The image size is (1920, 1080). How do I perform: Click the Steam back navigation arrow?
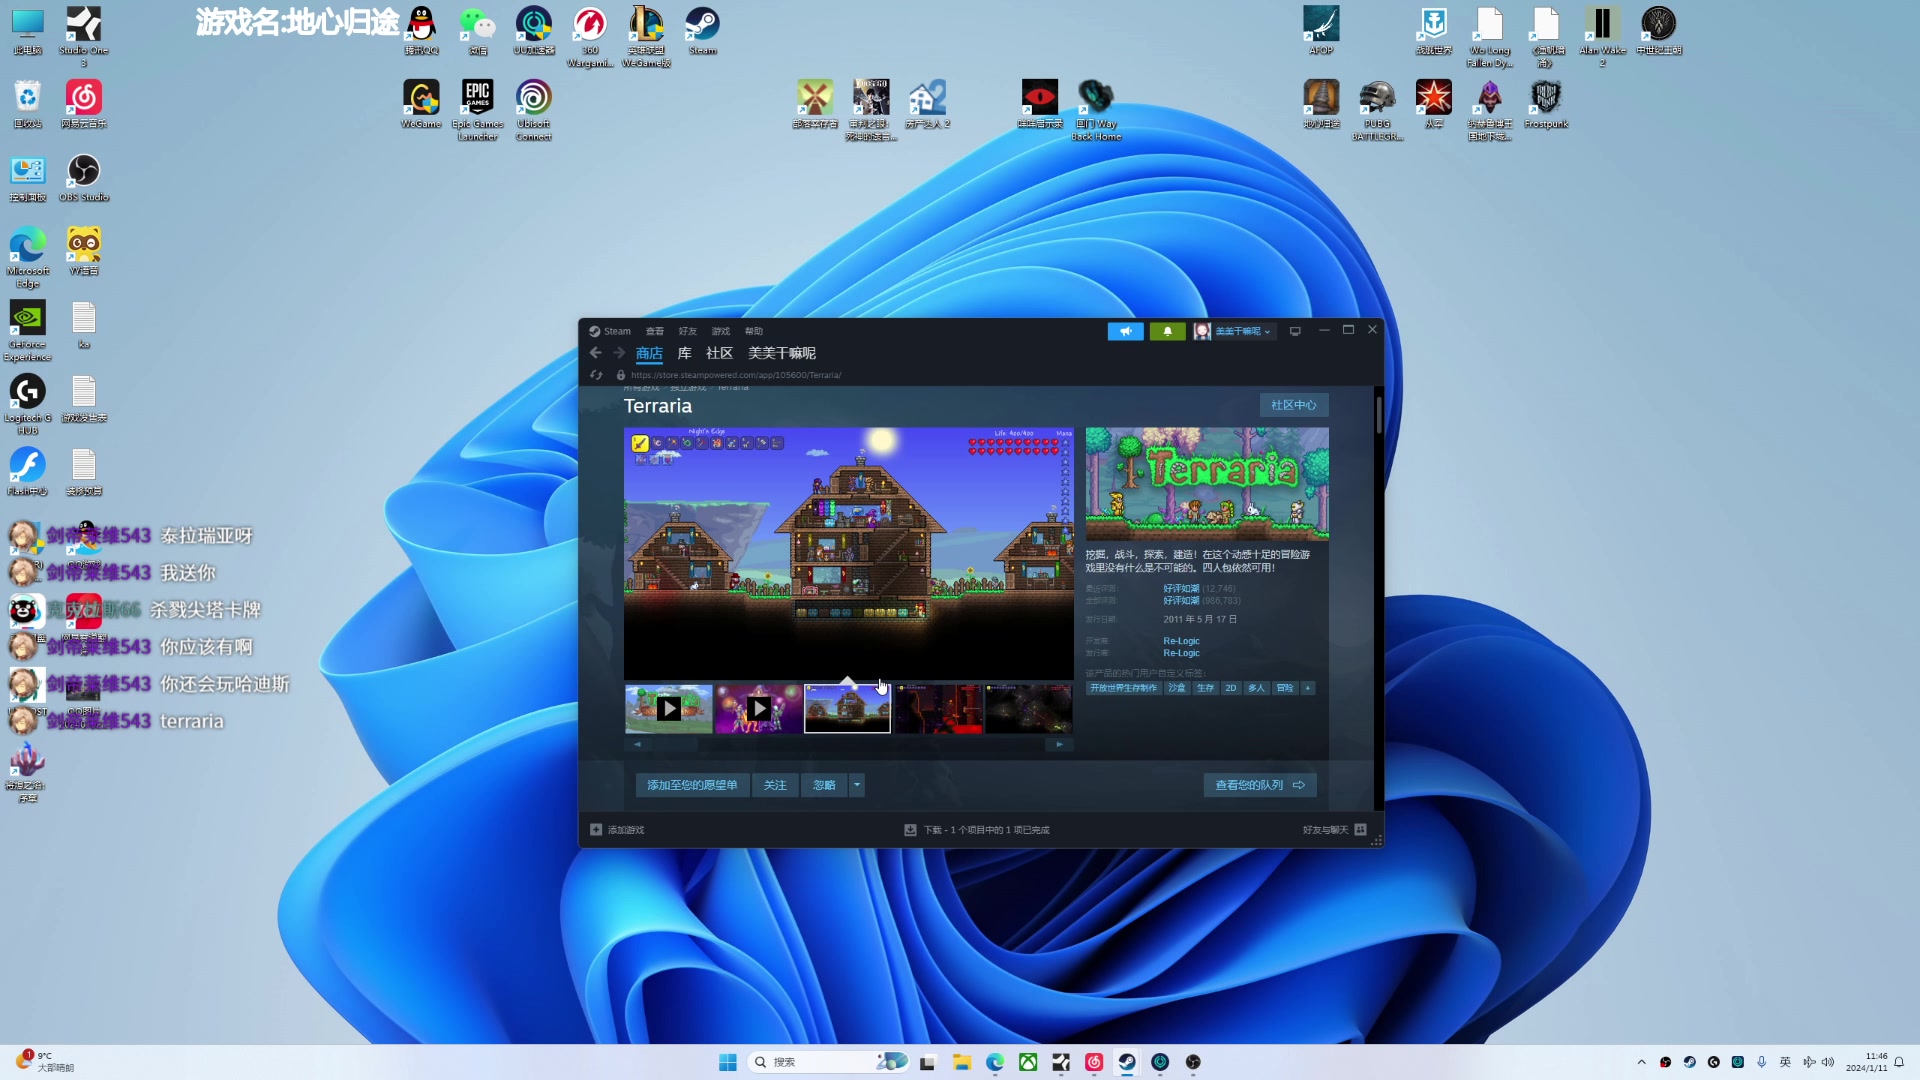pyautogui.click(x=596, y=353)
